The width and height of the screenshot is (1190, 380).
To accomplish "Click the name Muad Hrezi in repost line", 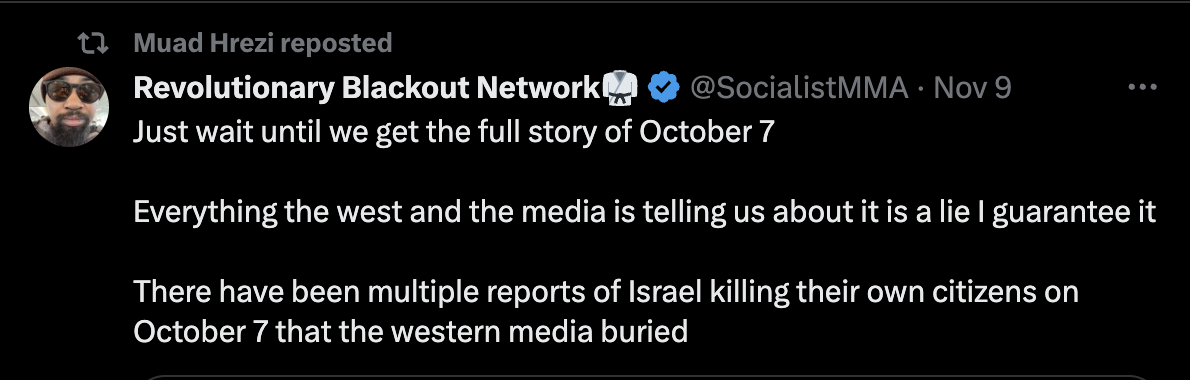I will click(203, 43).
